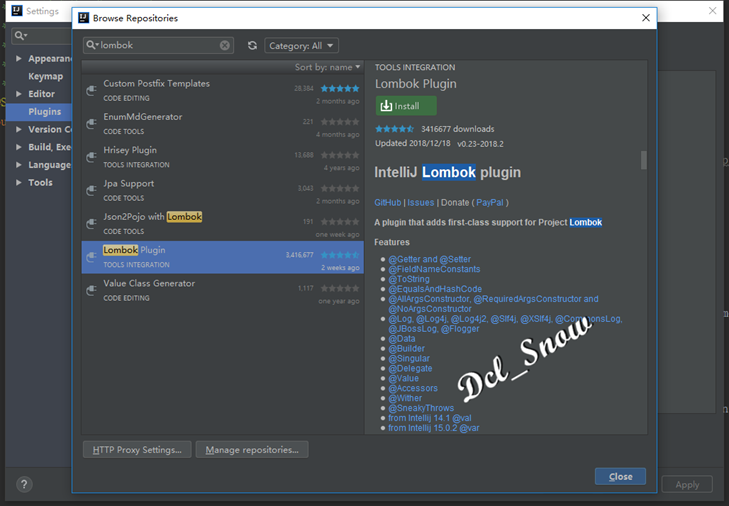Open the @Data feature link
This screenshot has height=506, width=729.
(x=402, y=339)
